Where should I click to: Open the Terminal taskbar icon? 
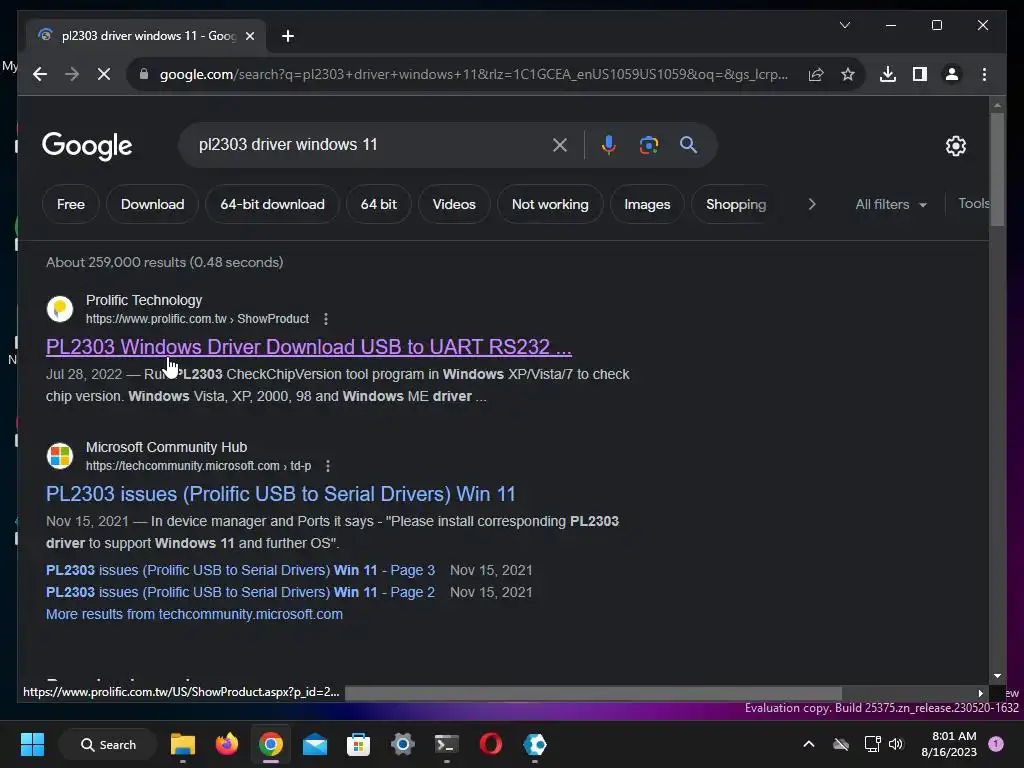tap(447, 744)
